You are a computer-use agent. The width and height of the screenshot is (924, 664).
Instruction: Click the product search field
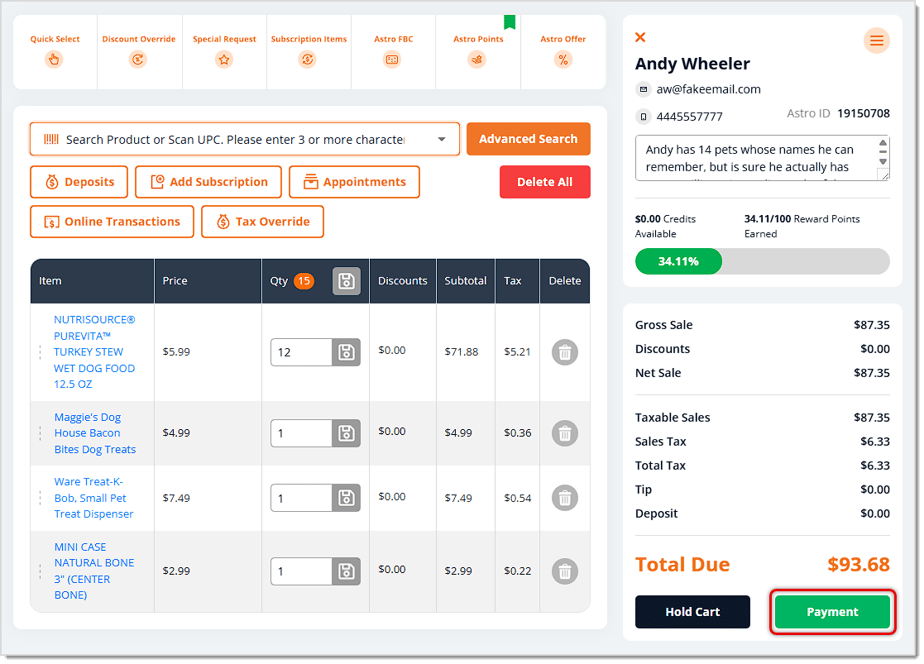pyautogui.click(x=245, y=140)
